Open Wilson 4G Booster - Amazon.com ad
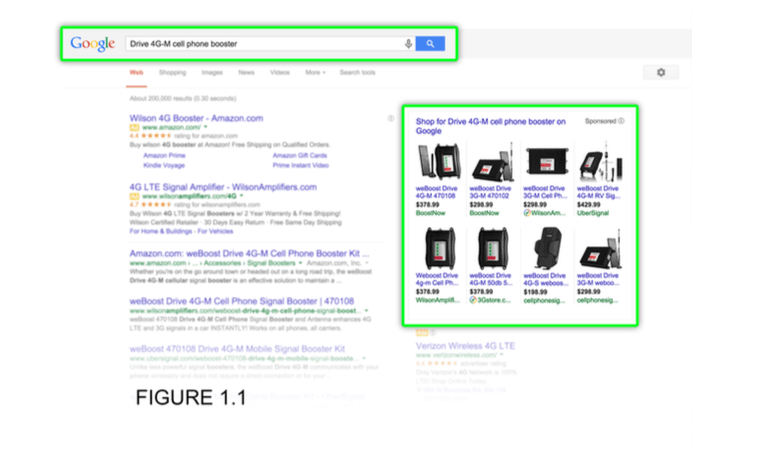781x460 pixels. (x=196, y=118)
